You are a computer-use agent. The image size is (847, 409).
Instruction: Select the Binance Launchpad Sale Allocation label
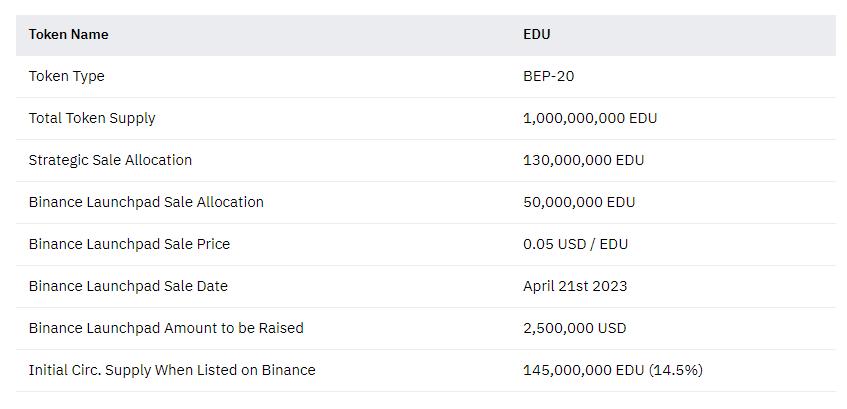coord(146,202)
